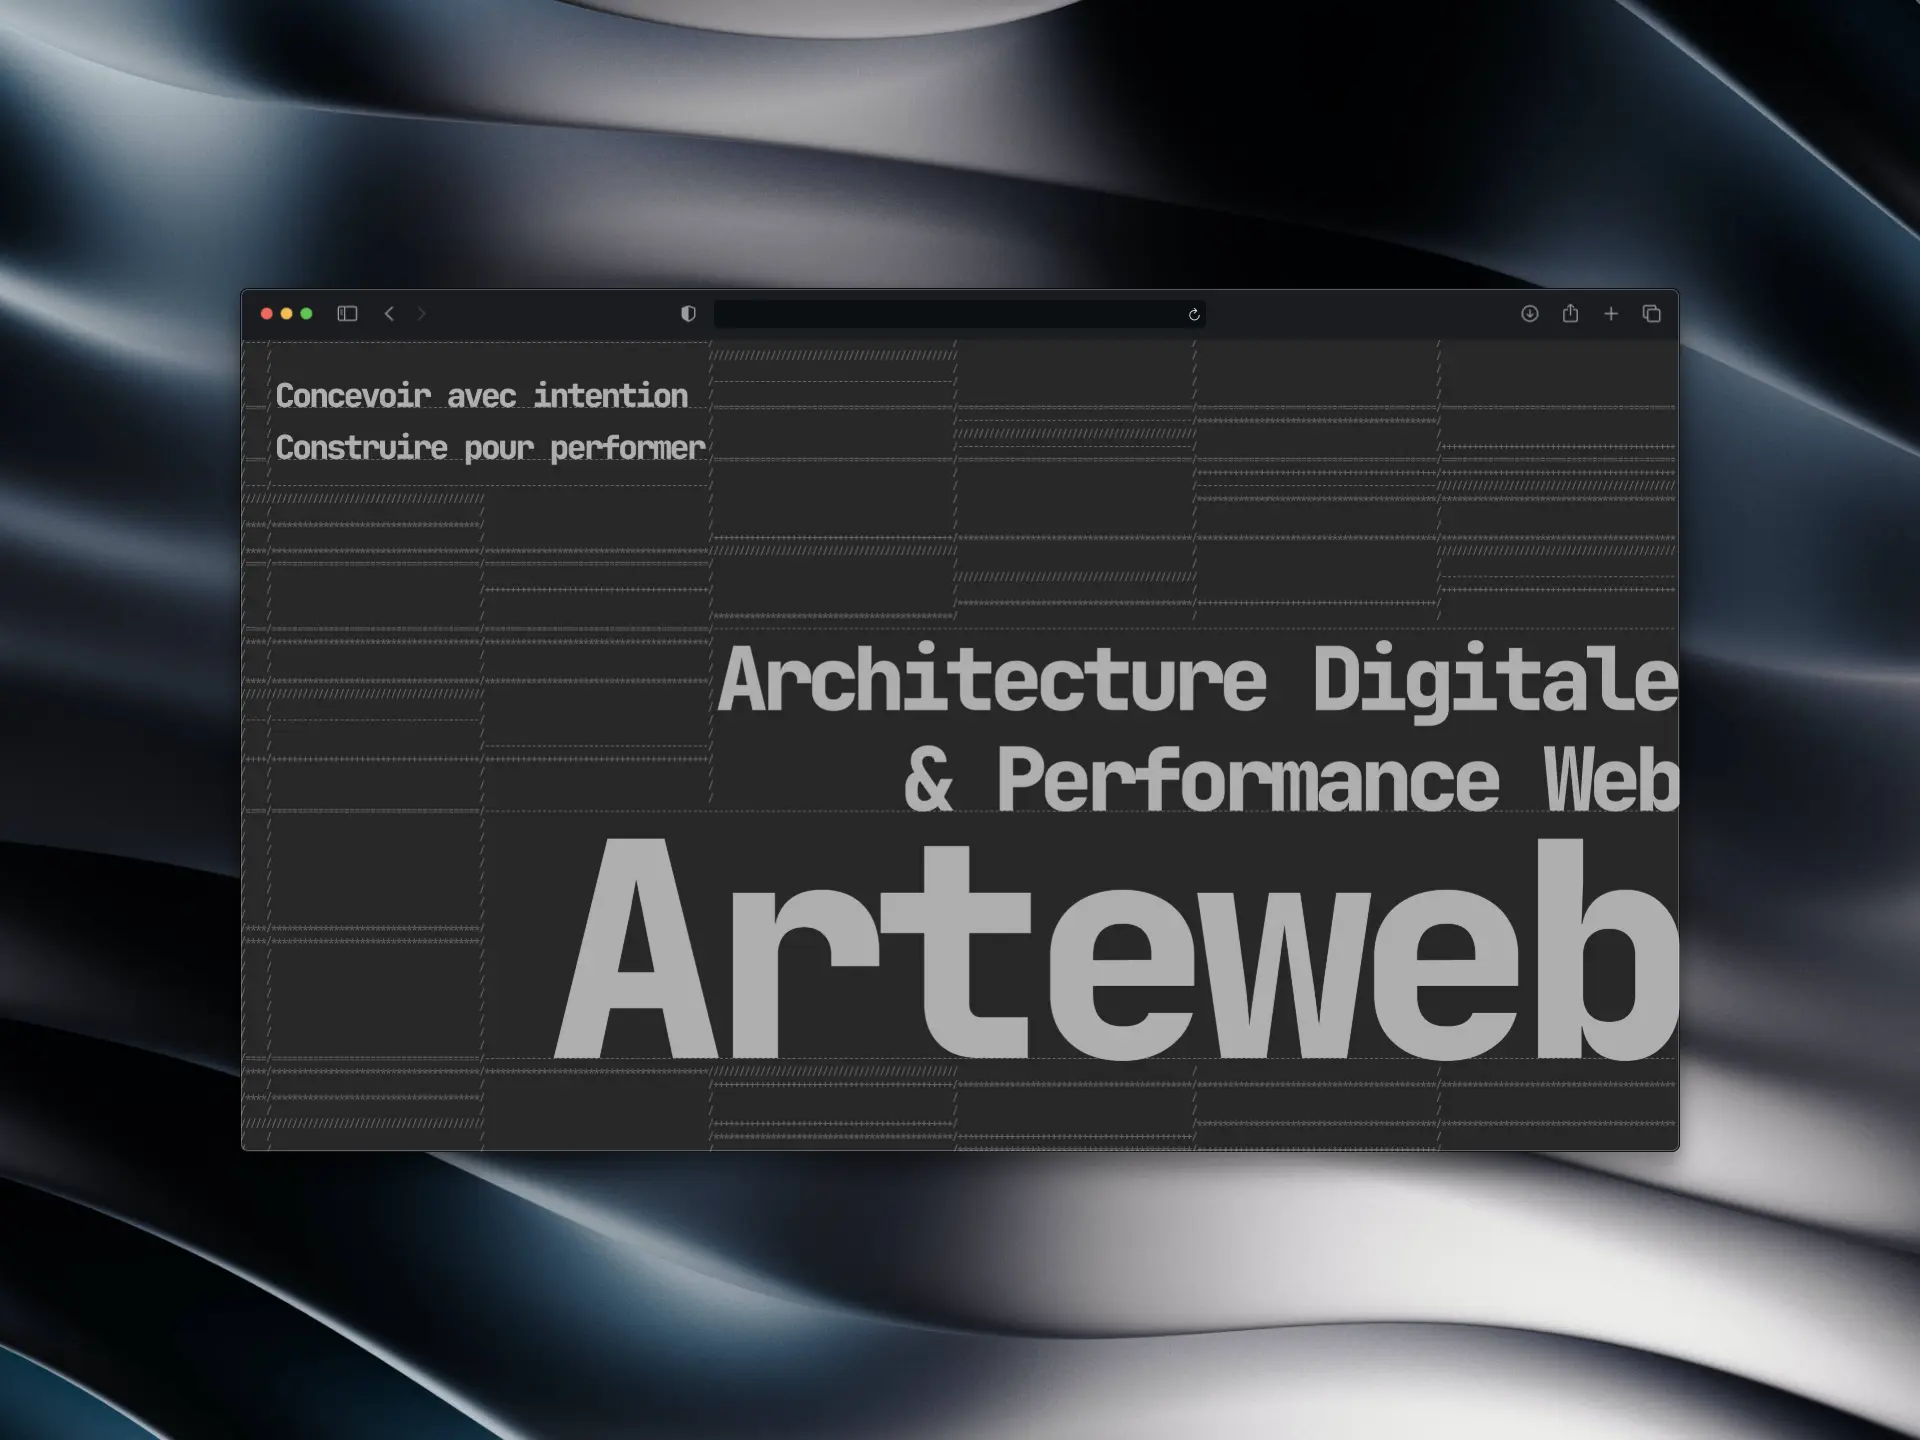Click the forward navigation arrow
1920x1440 pixels.
click(423, 313)
